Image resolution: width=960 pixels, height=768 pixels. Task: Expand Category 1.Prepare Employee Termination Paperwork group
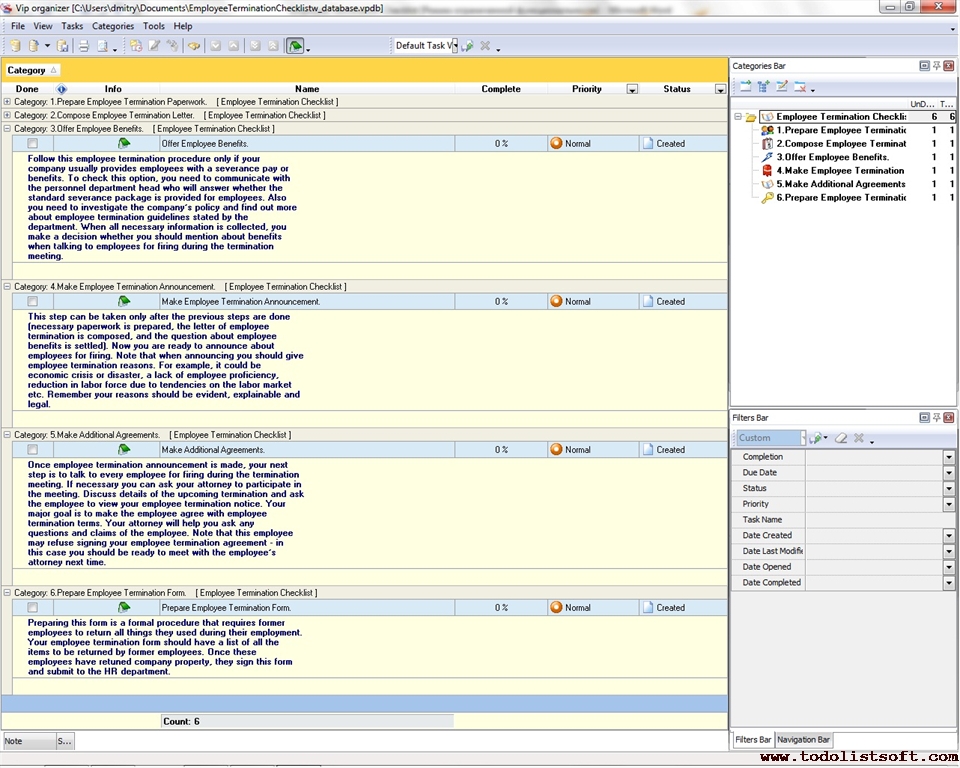coord(8,102)
